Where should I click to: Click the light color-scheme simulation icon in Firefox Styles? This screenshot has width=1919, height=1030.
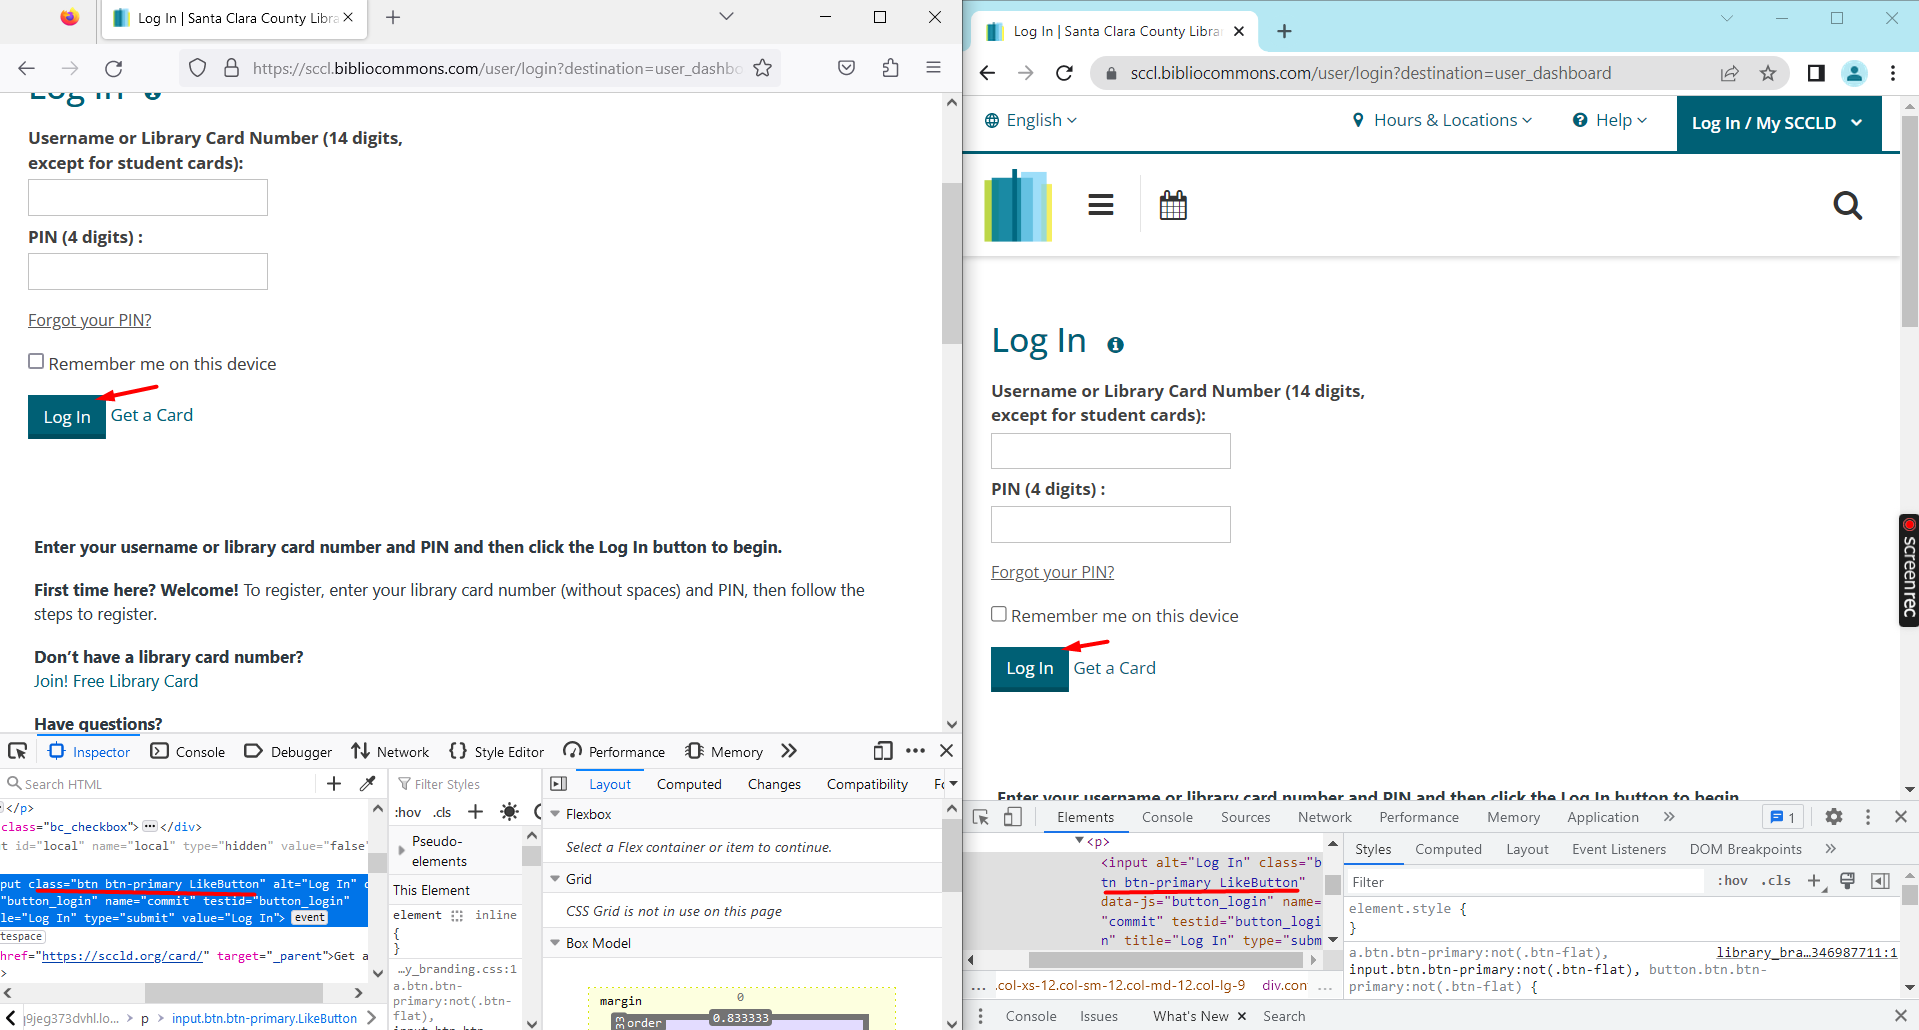coord(509,811)
